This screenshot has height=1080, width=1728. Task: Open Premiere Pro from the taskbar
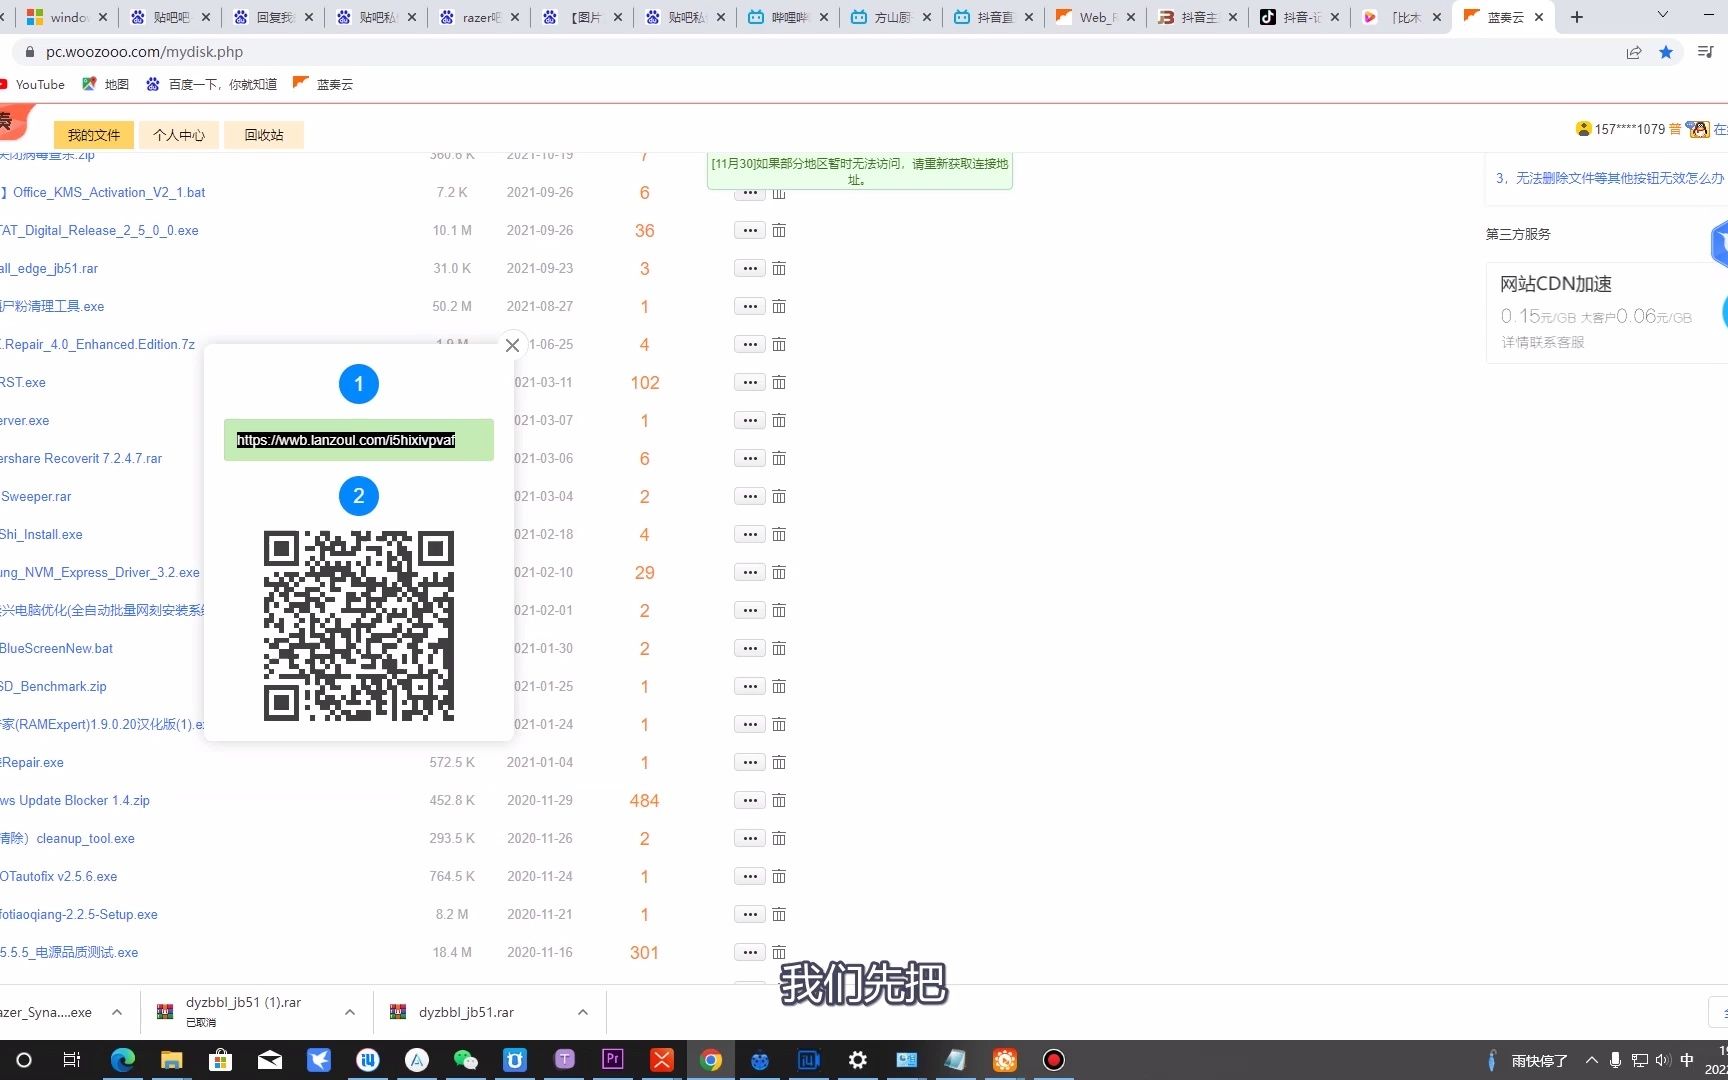tap(613, 1060)
